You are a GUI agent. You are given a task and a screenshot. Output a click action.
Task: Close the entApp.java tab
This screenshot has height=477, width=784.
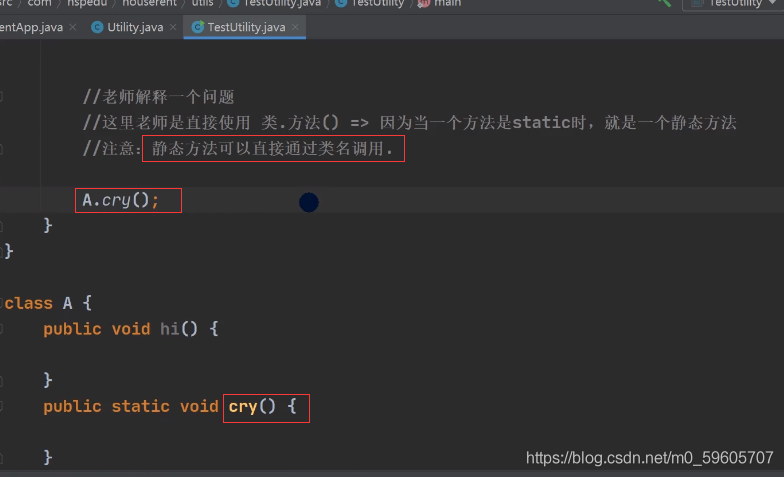73,27
